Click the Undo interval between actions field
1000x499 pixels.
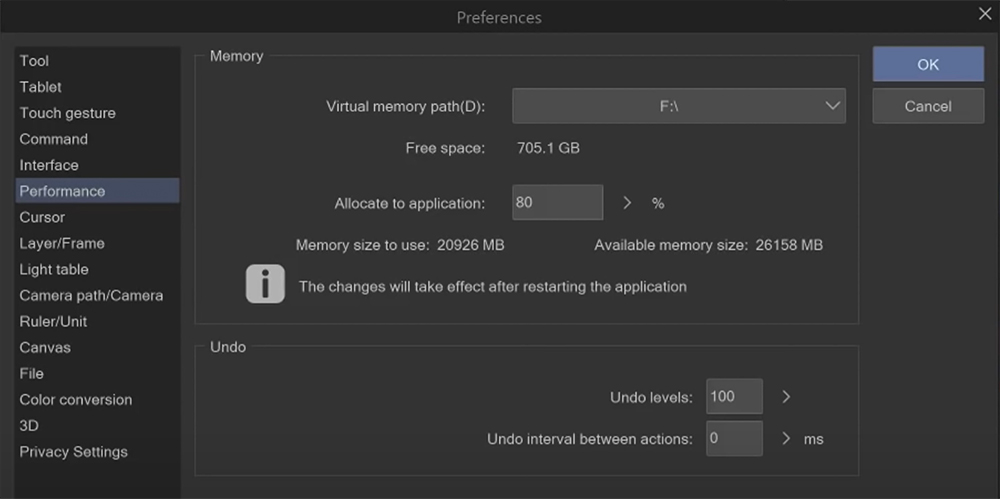(x=733, y=439)
